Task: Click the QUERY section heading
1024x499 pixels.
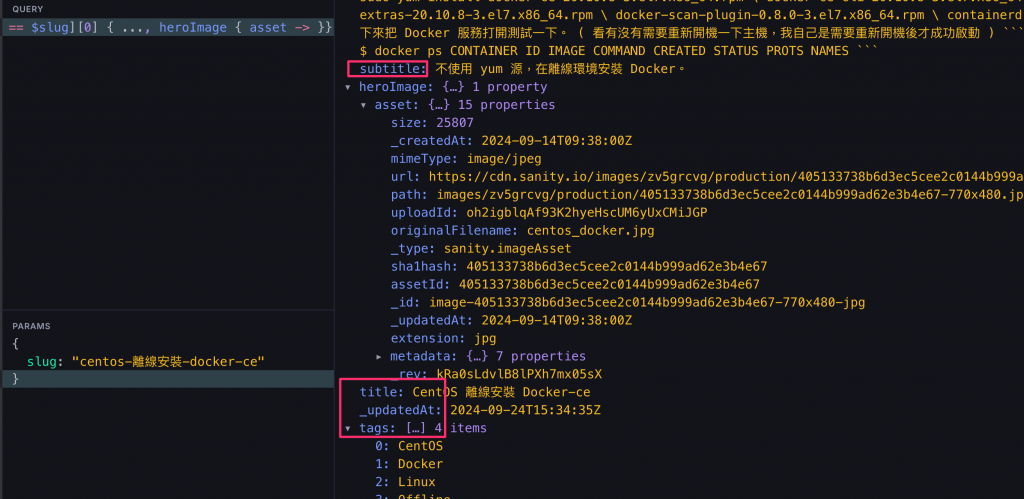Action: click(27, 9)
